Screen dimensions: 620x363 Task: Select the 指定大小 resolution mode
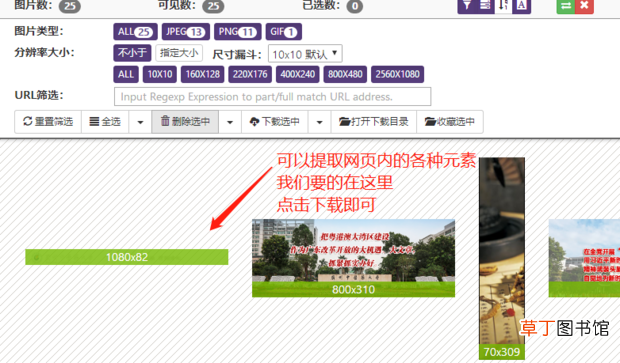[179, 53]
